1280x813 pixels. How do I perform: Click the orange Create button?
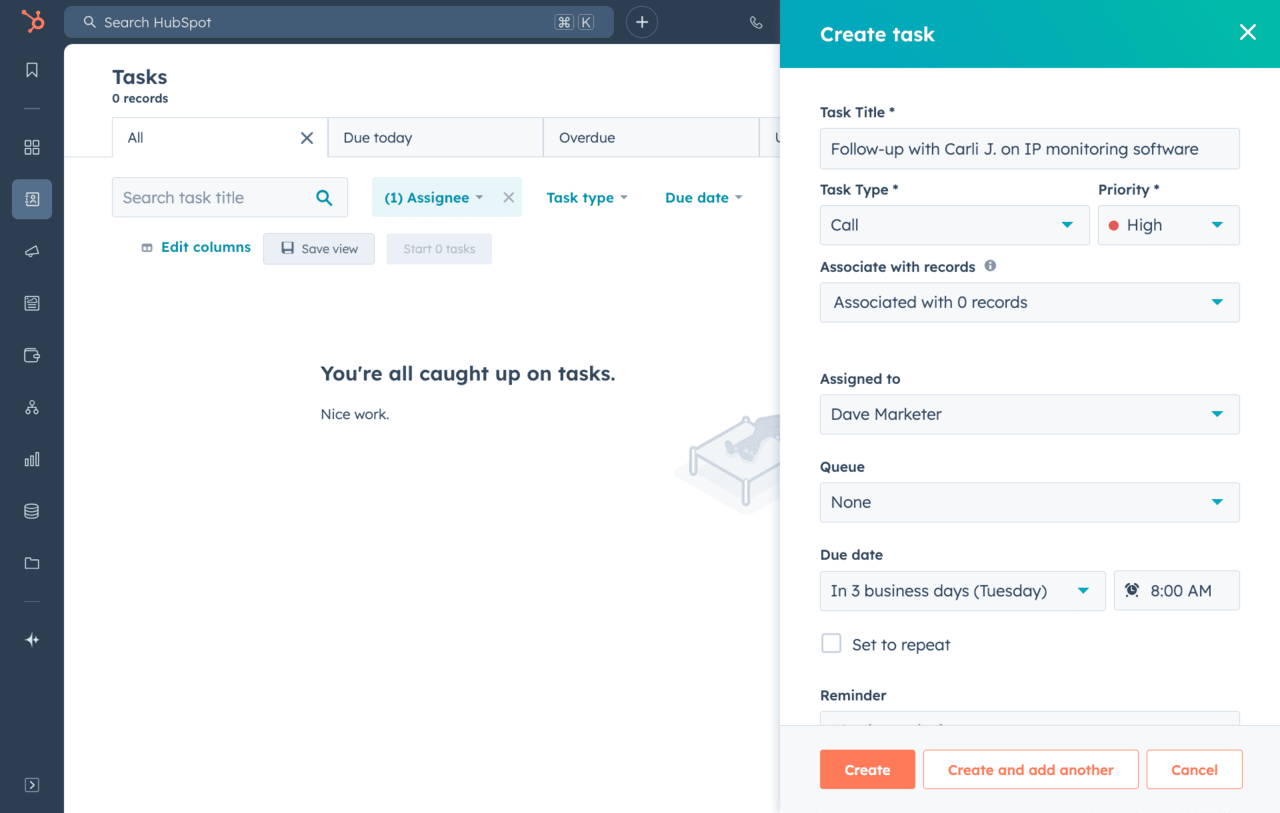pos(867,770)
